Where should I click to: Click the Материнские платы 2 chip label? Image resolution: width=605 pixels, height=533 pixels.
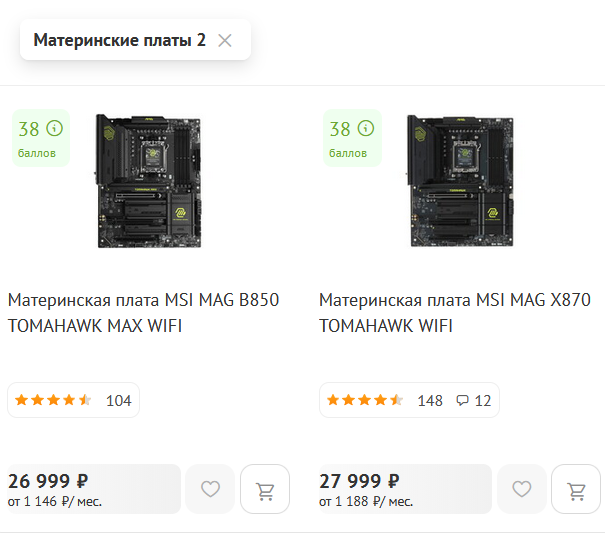(x=119, y=40)
